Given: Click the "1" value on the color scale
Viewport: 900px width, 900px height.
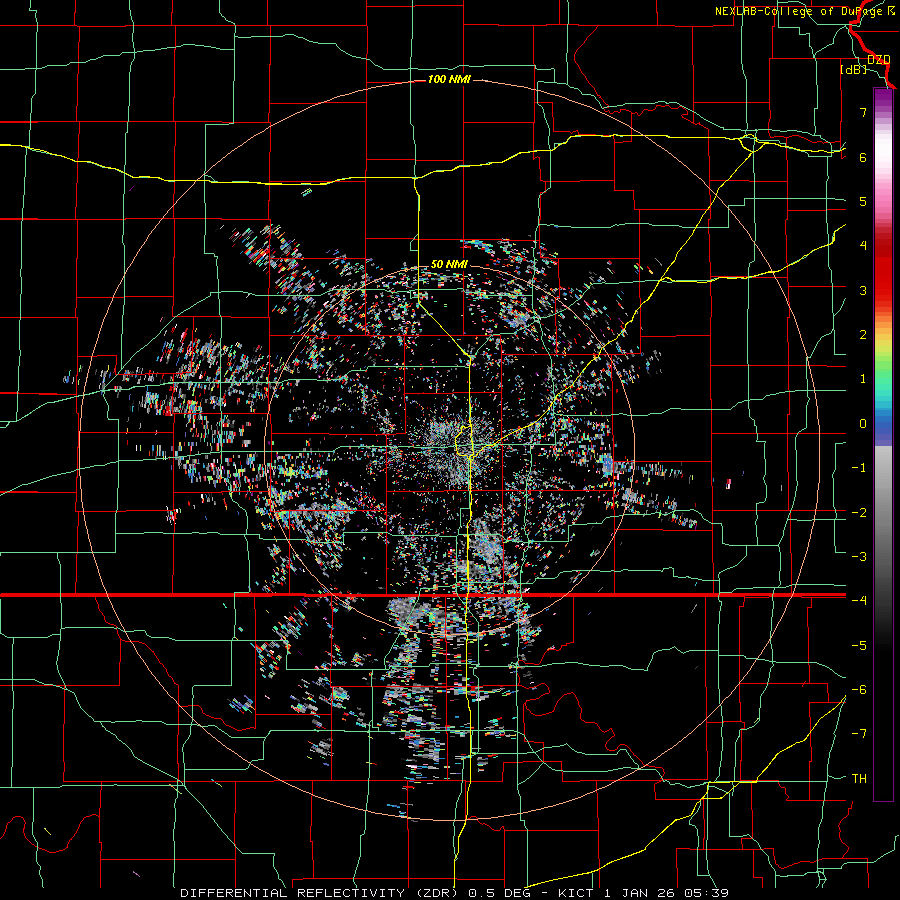Looking at the screenshot, I should (863, 379).
